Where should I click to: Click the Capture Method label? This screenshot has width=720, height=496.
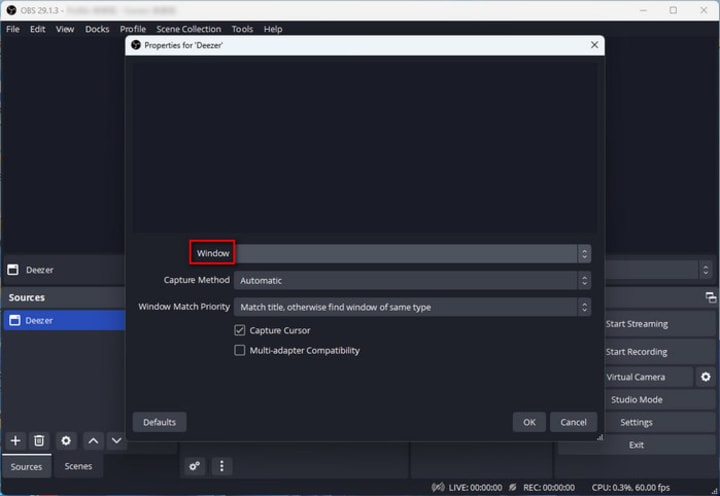197,280
